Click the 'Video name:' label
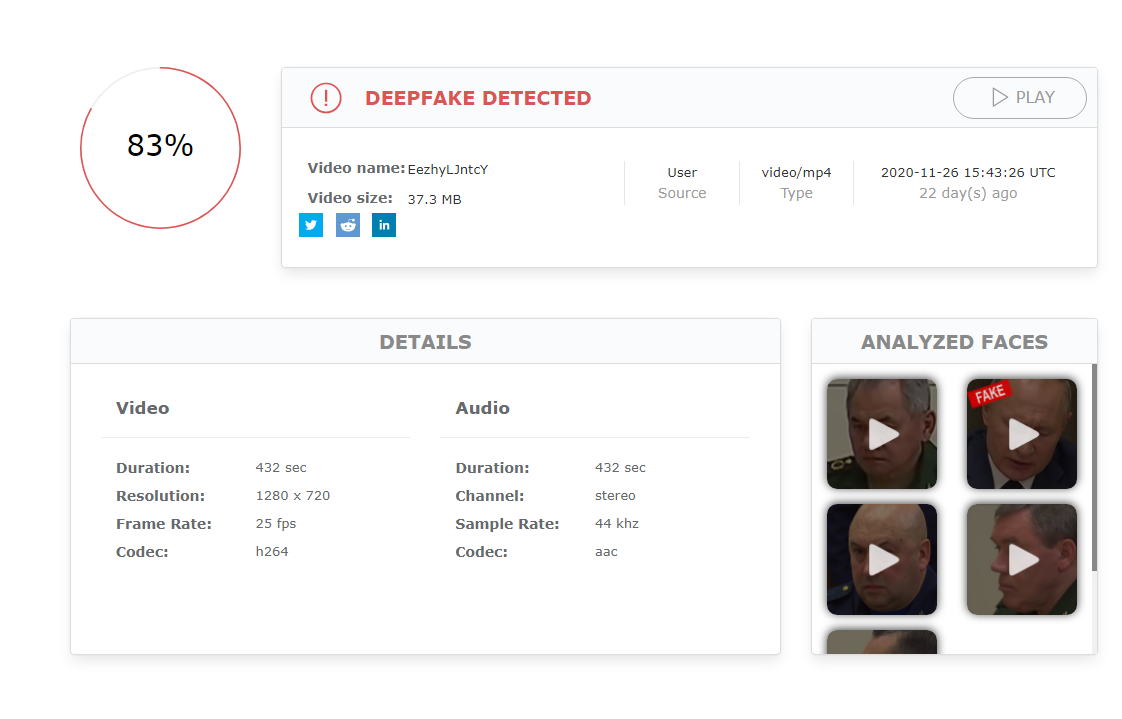 tap(356, 168)
